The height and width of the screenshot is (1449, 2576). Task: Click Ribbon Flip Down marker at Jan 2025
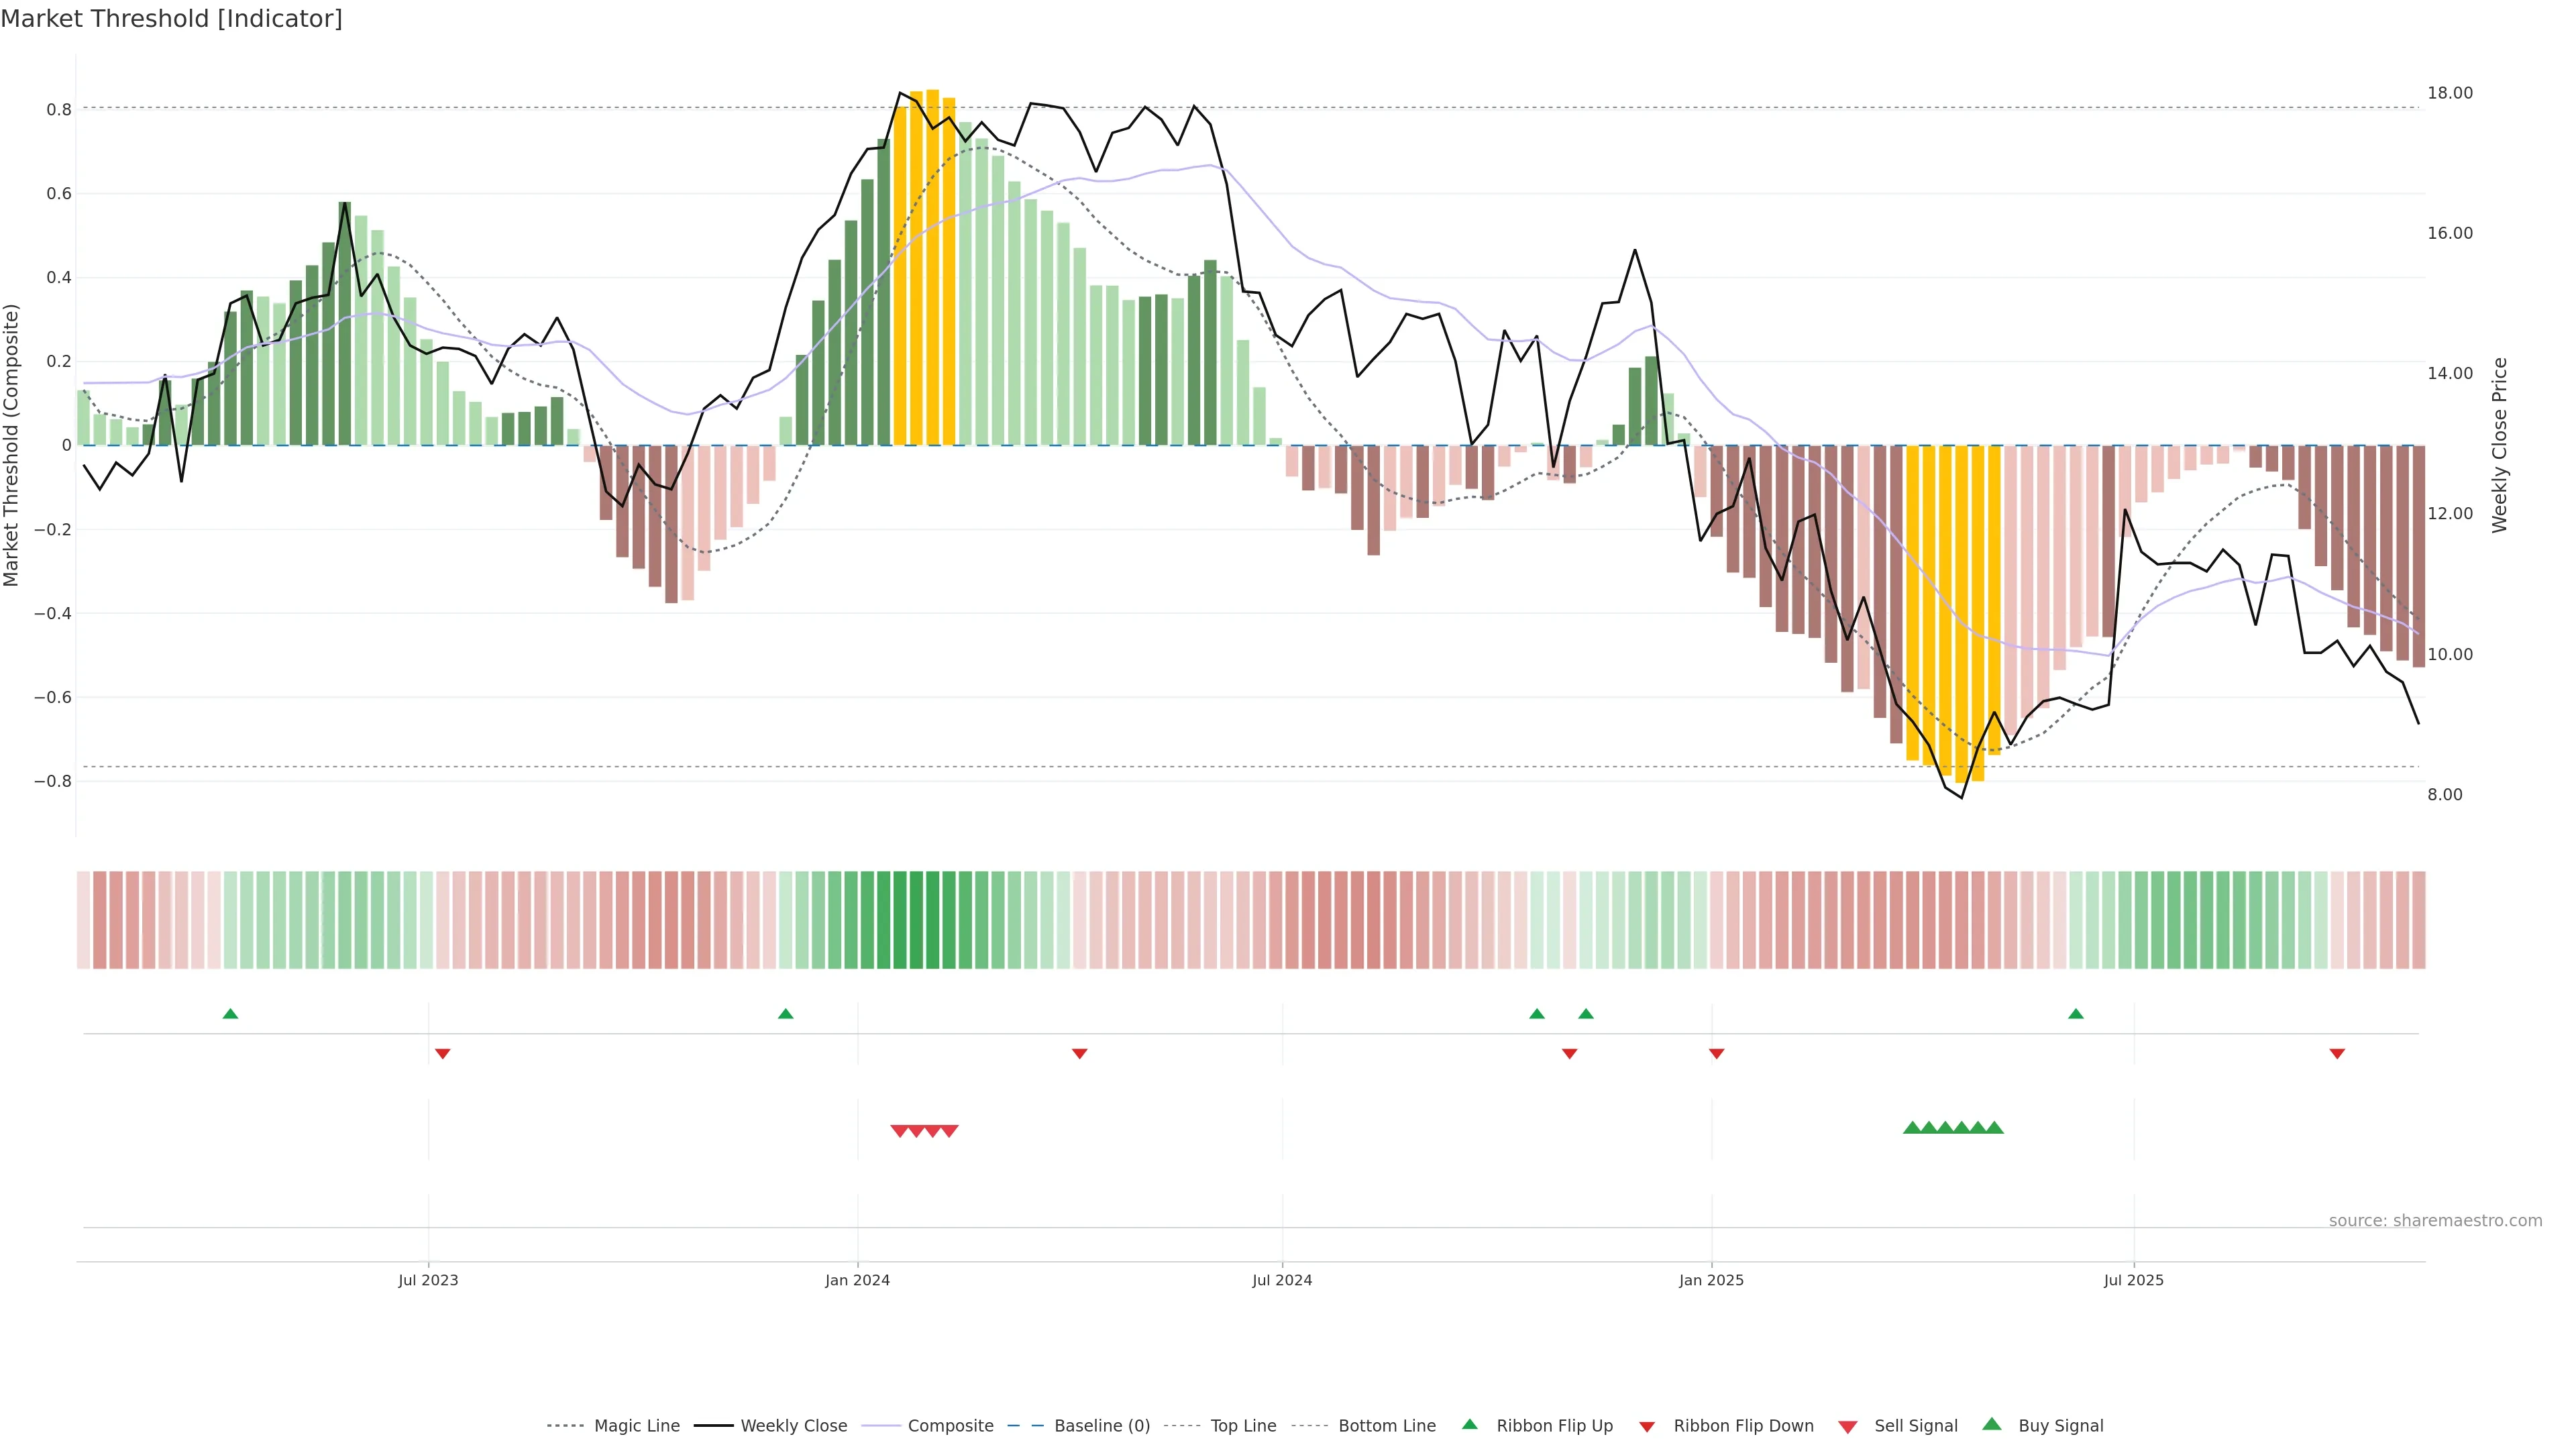[x=1716, y=1054]
